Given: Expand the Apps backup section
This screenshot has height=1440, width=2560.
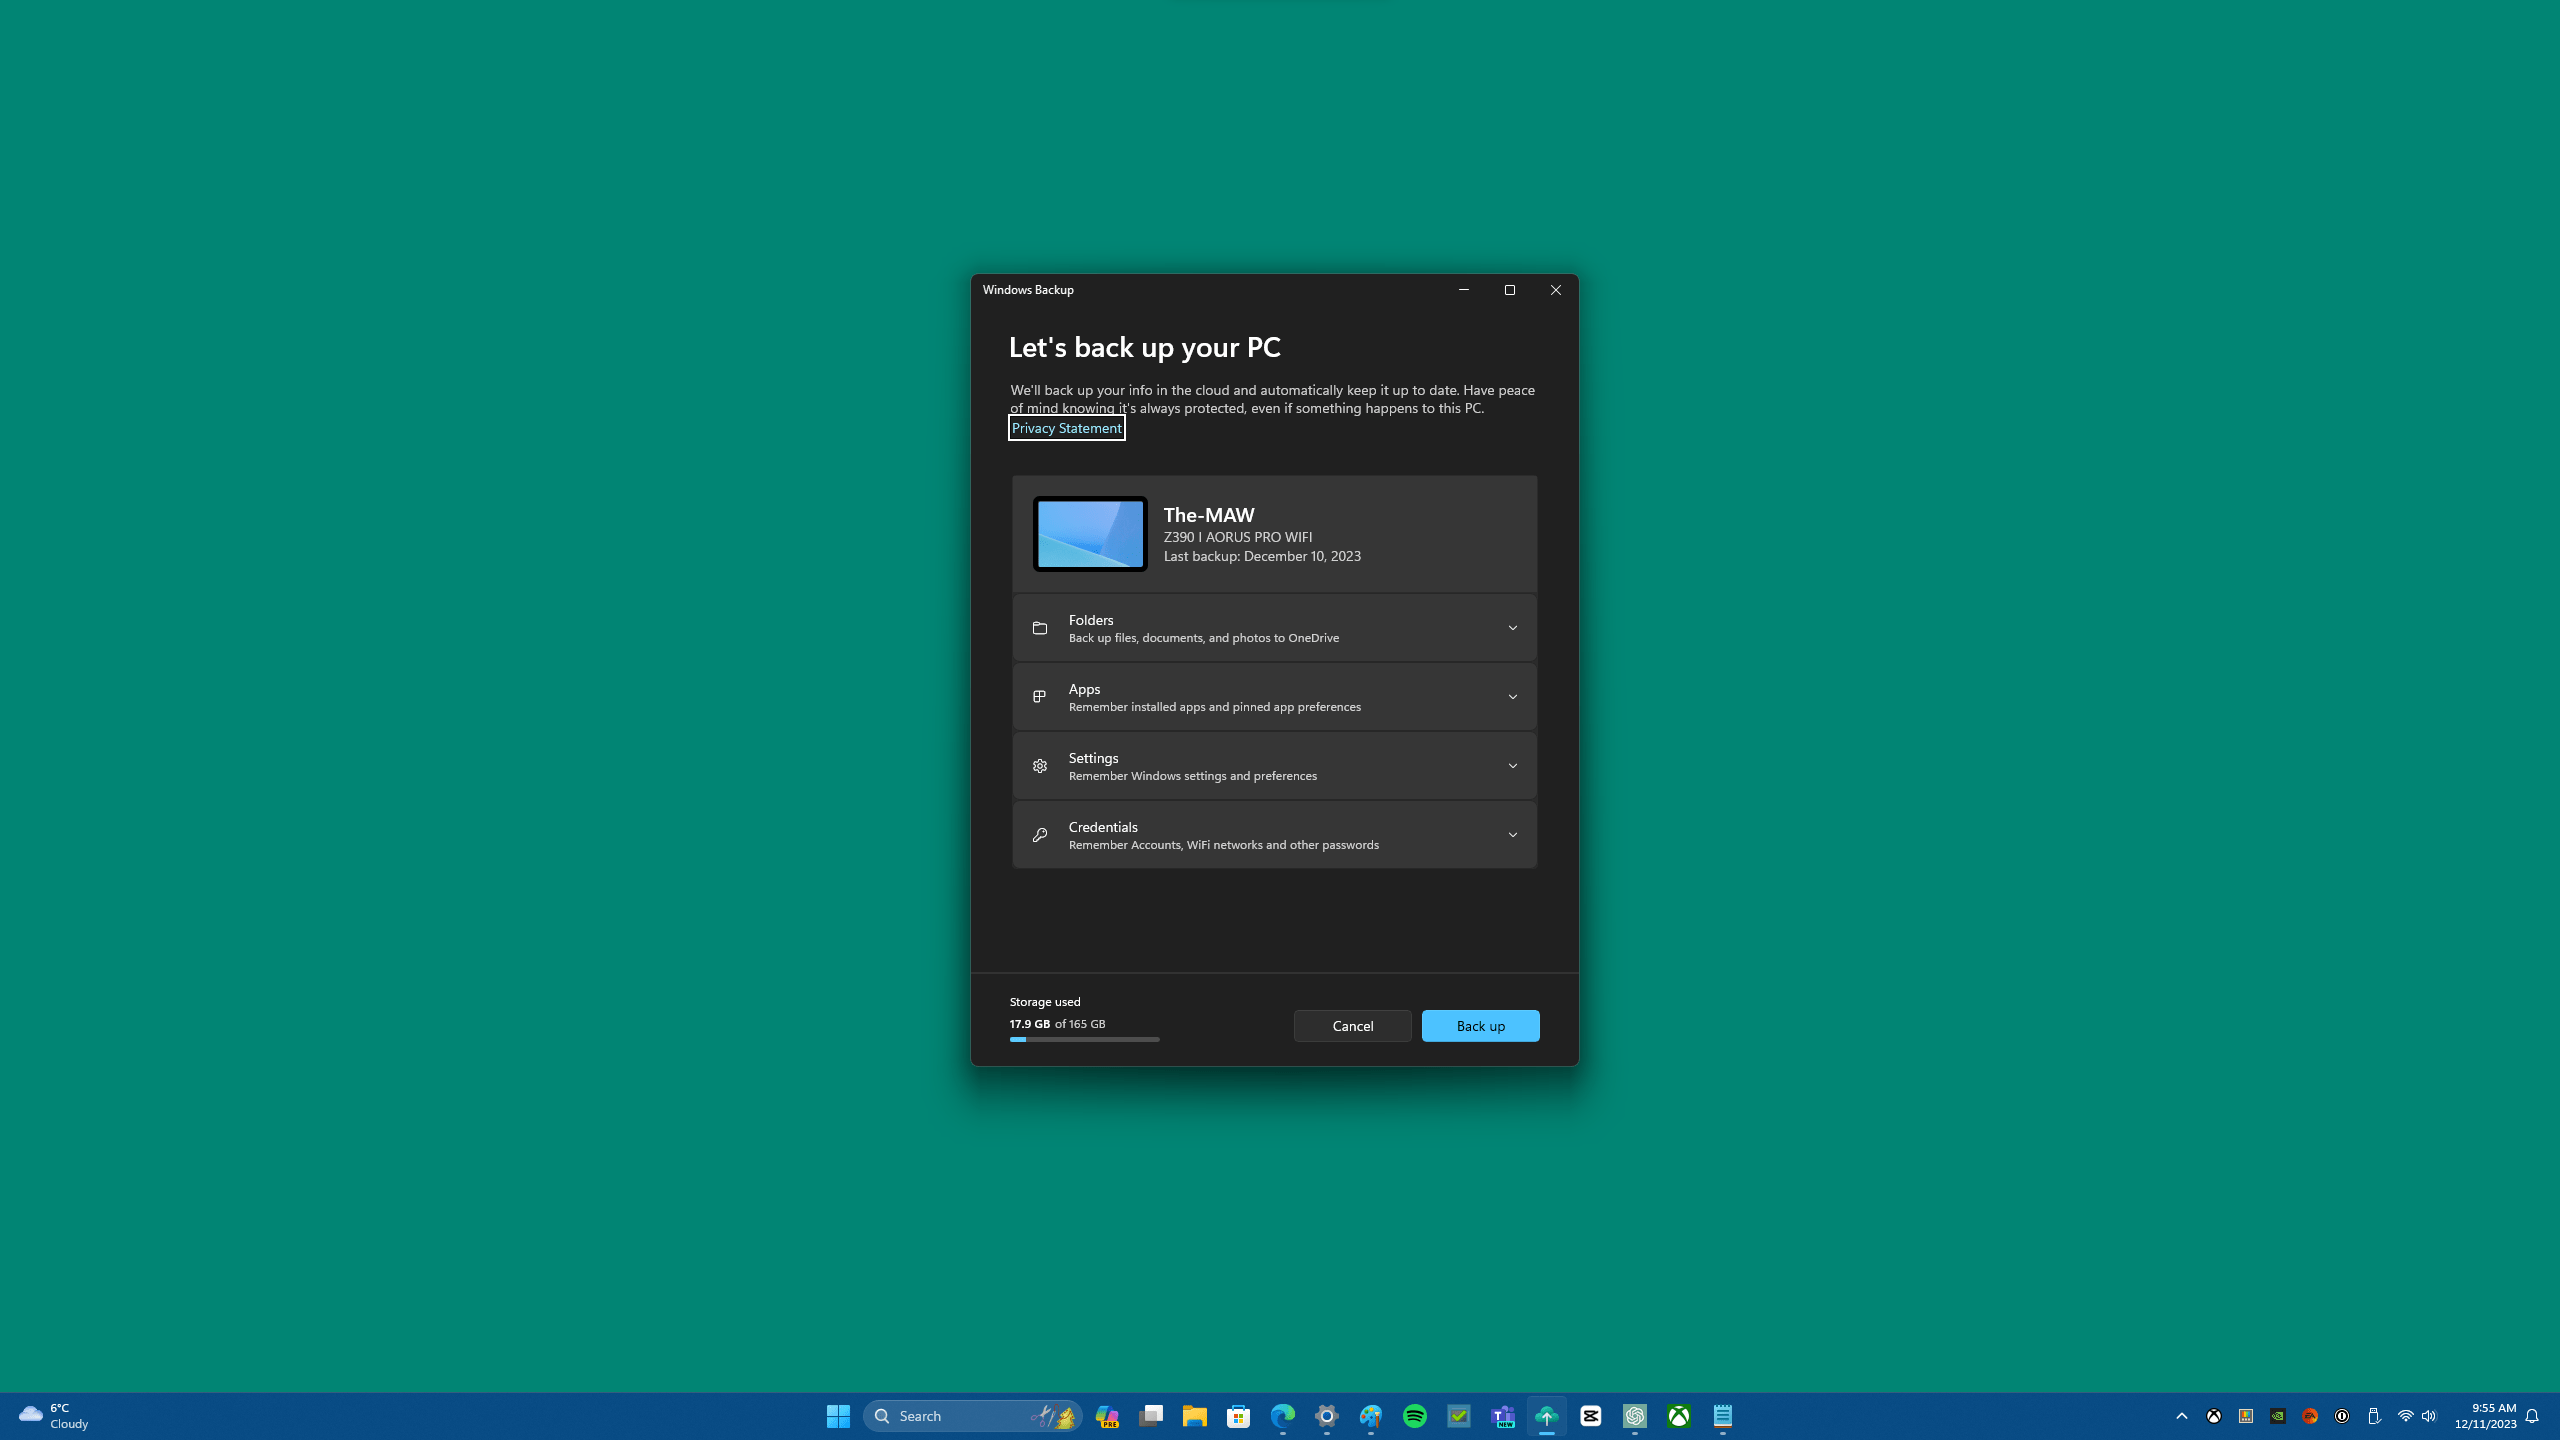Looking at the screenshot, I should pos(1513,696).
